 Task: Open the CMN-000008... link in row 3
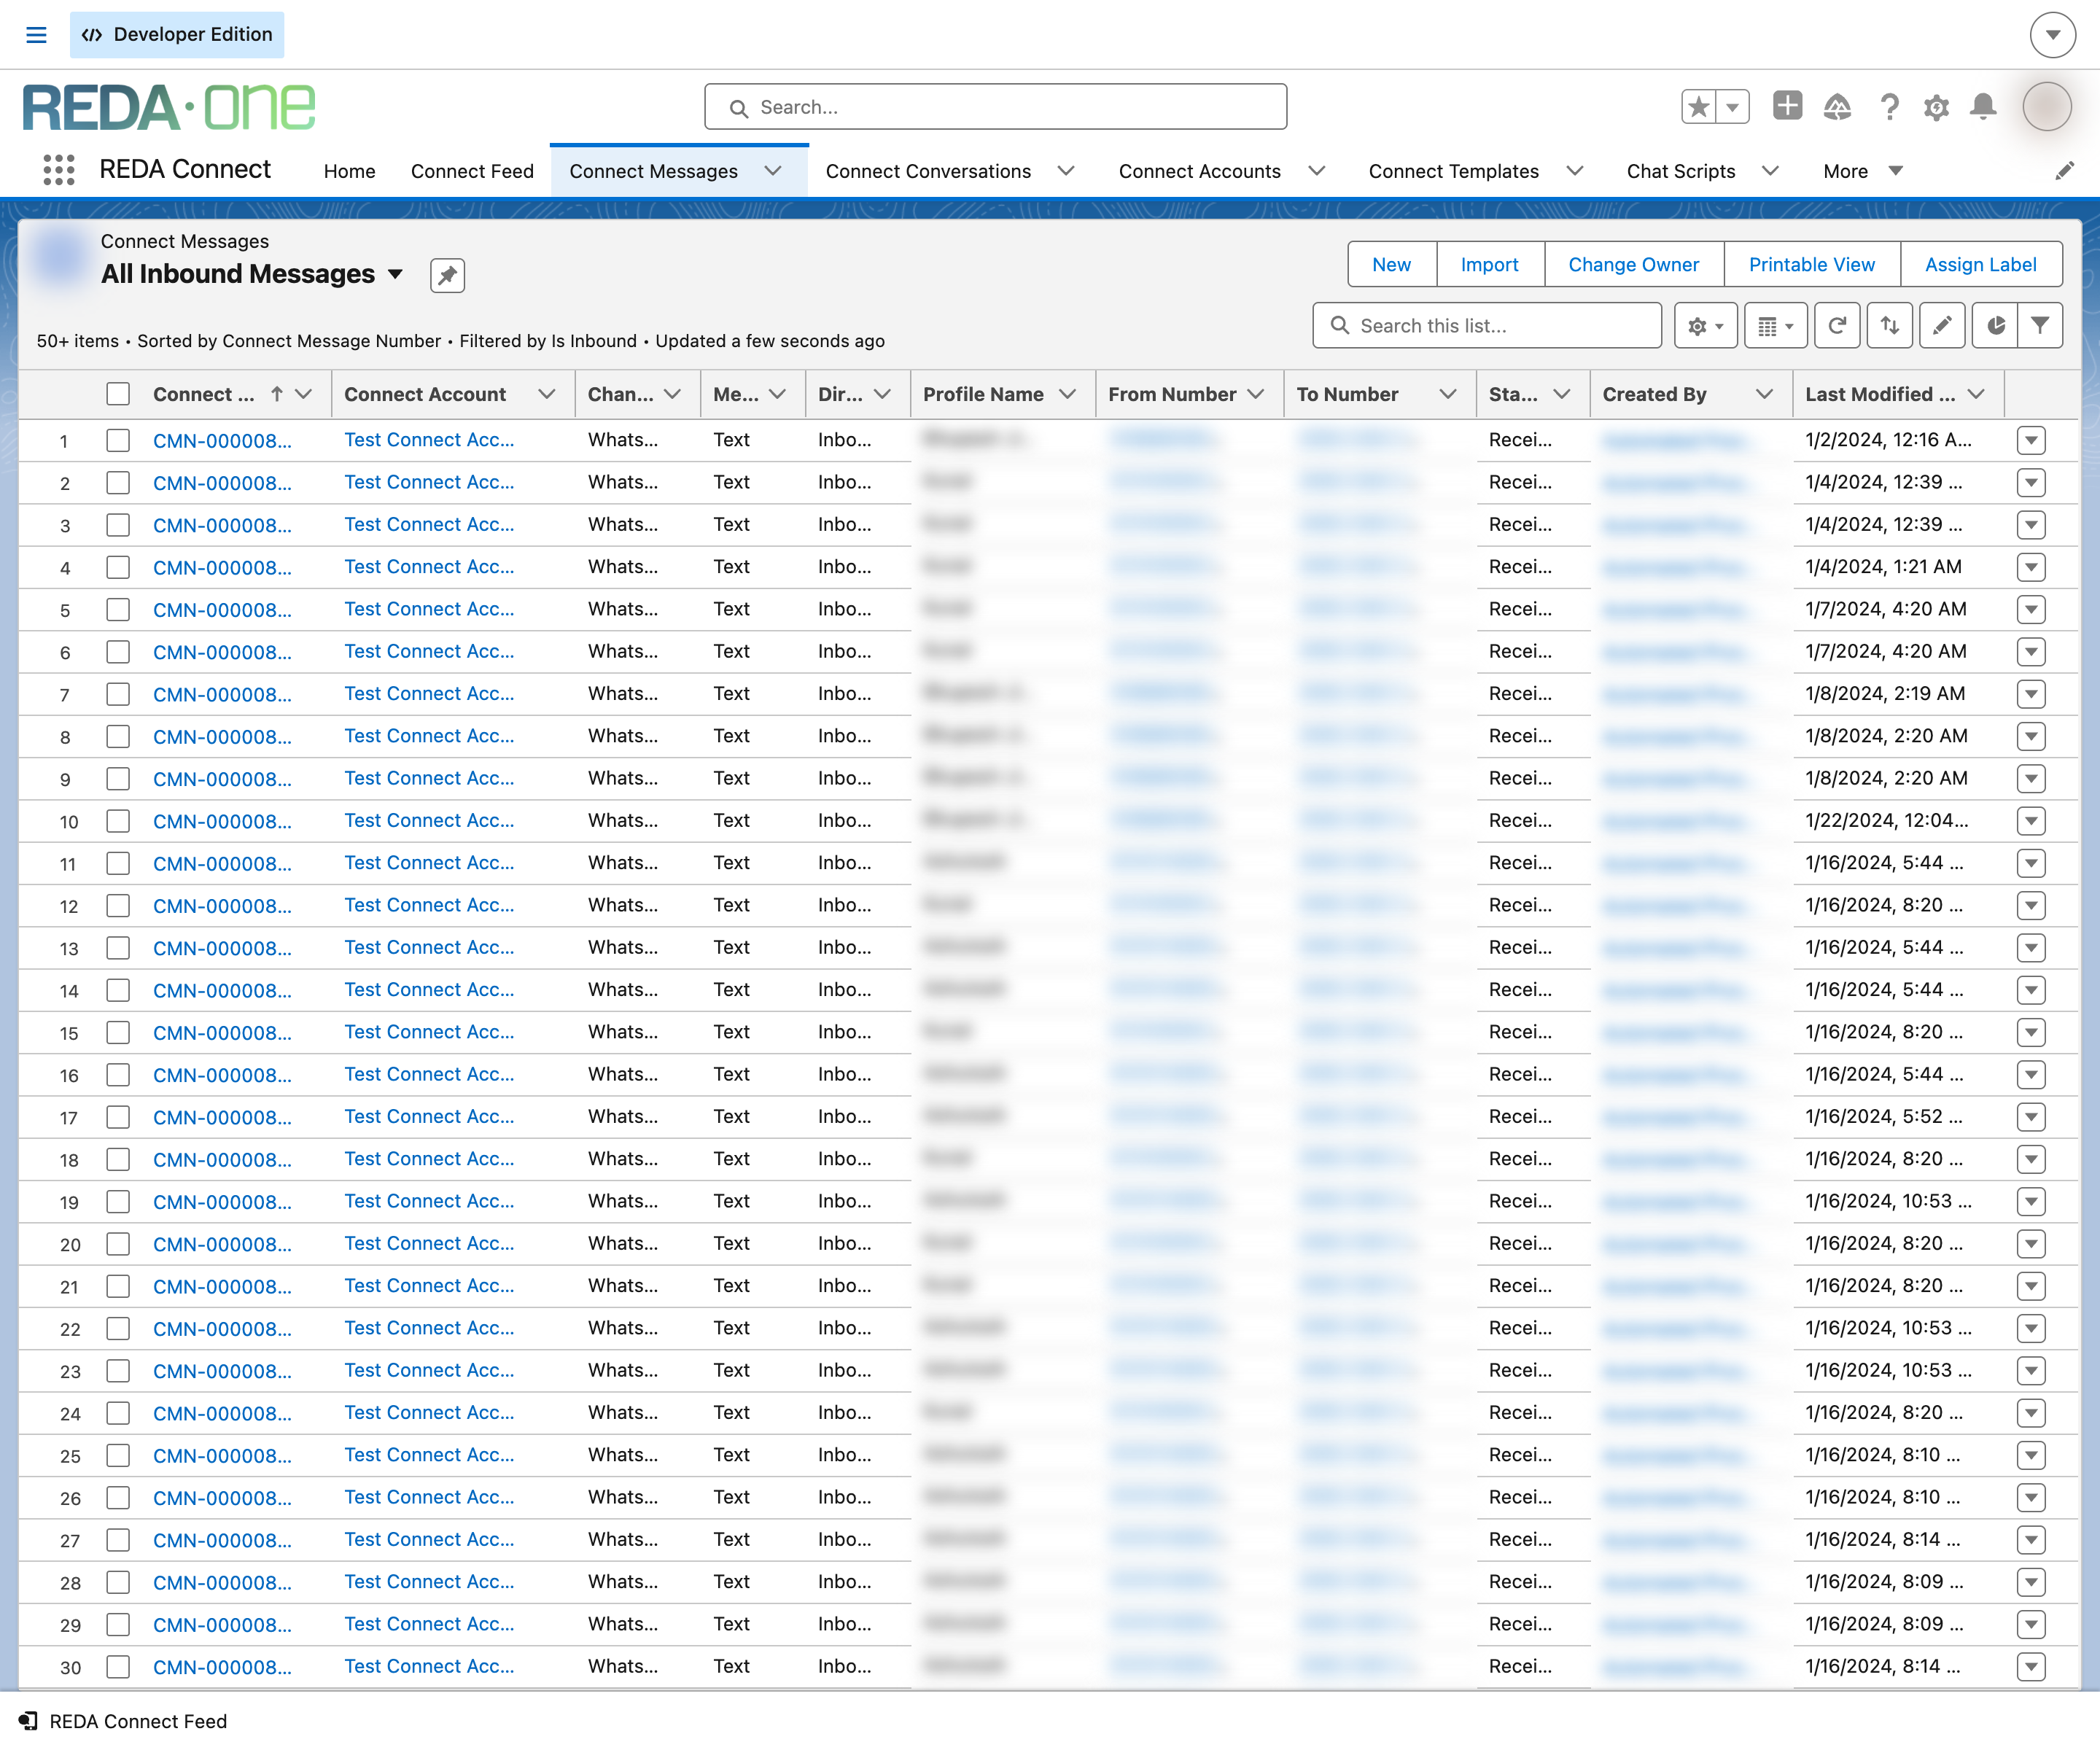click(x=222, y=525)
